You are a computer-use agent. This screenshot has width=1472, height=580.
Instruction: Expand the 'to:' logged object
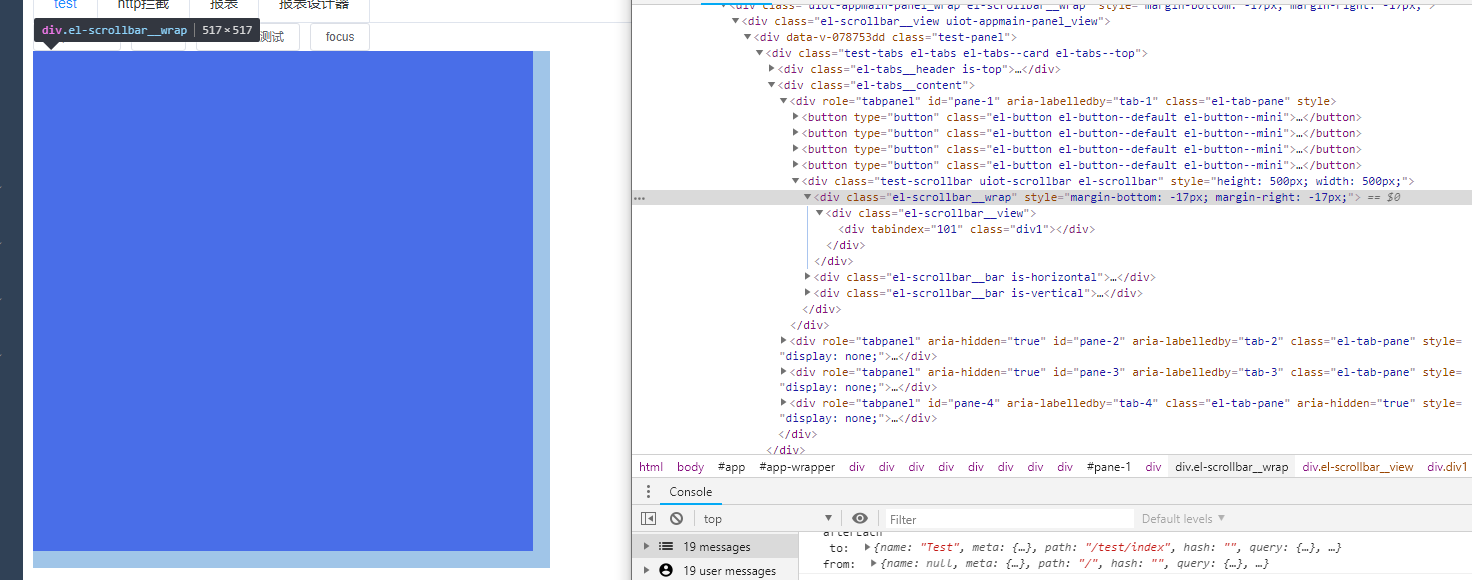click(x=867, y=547)
